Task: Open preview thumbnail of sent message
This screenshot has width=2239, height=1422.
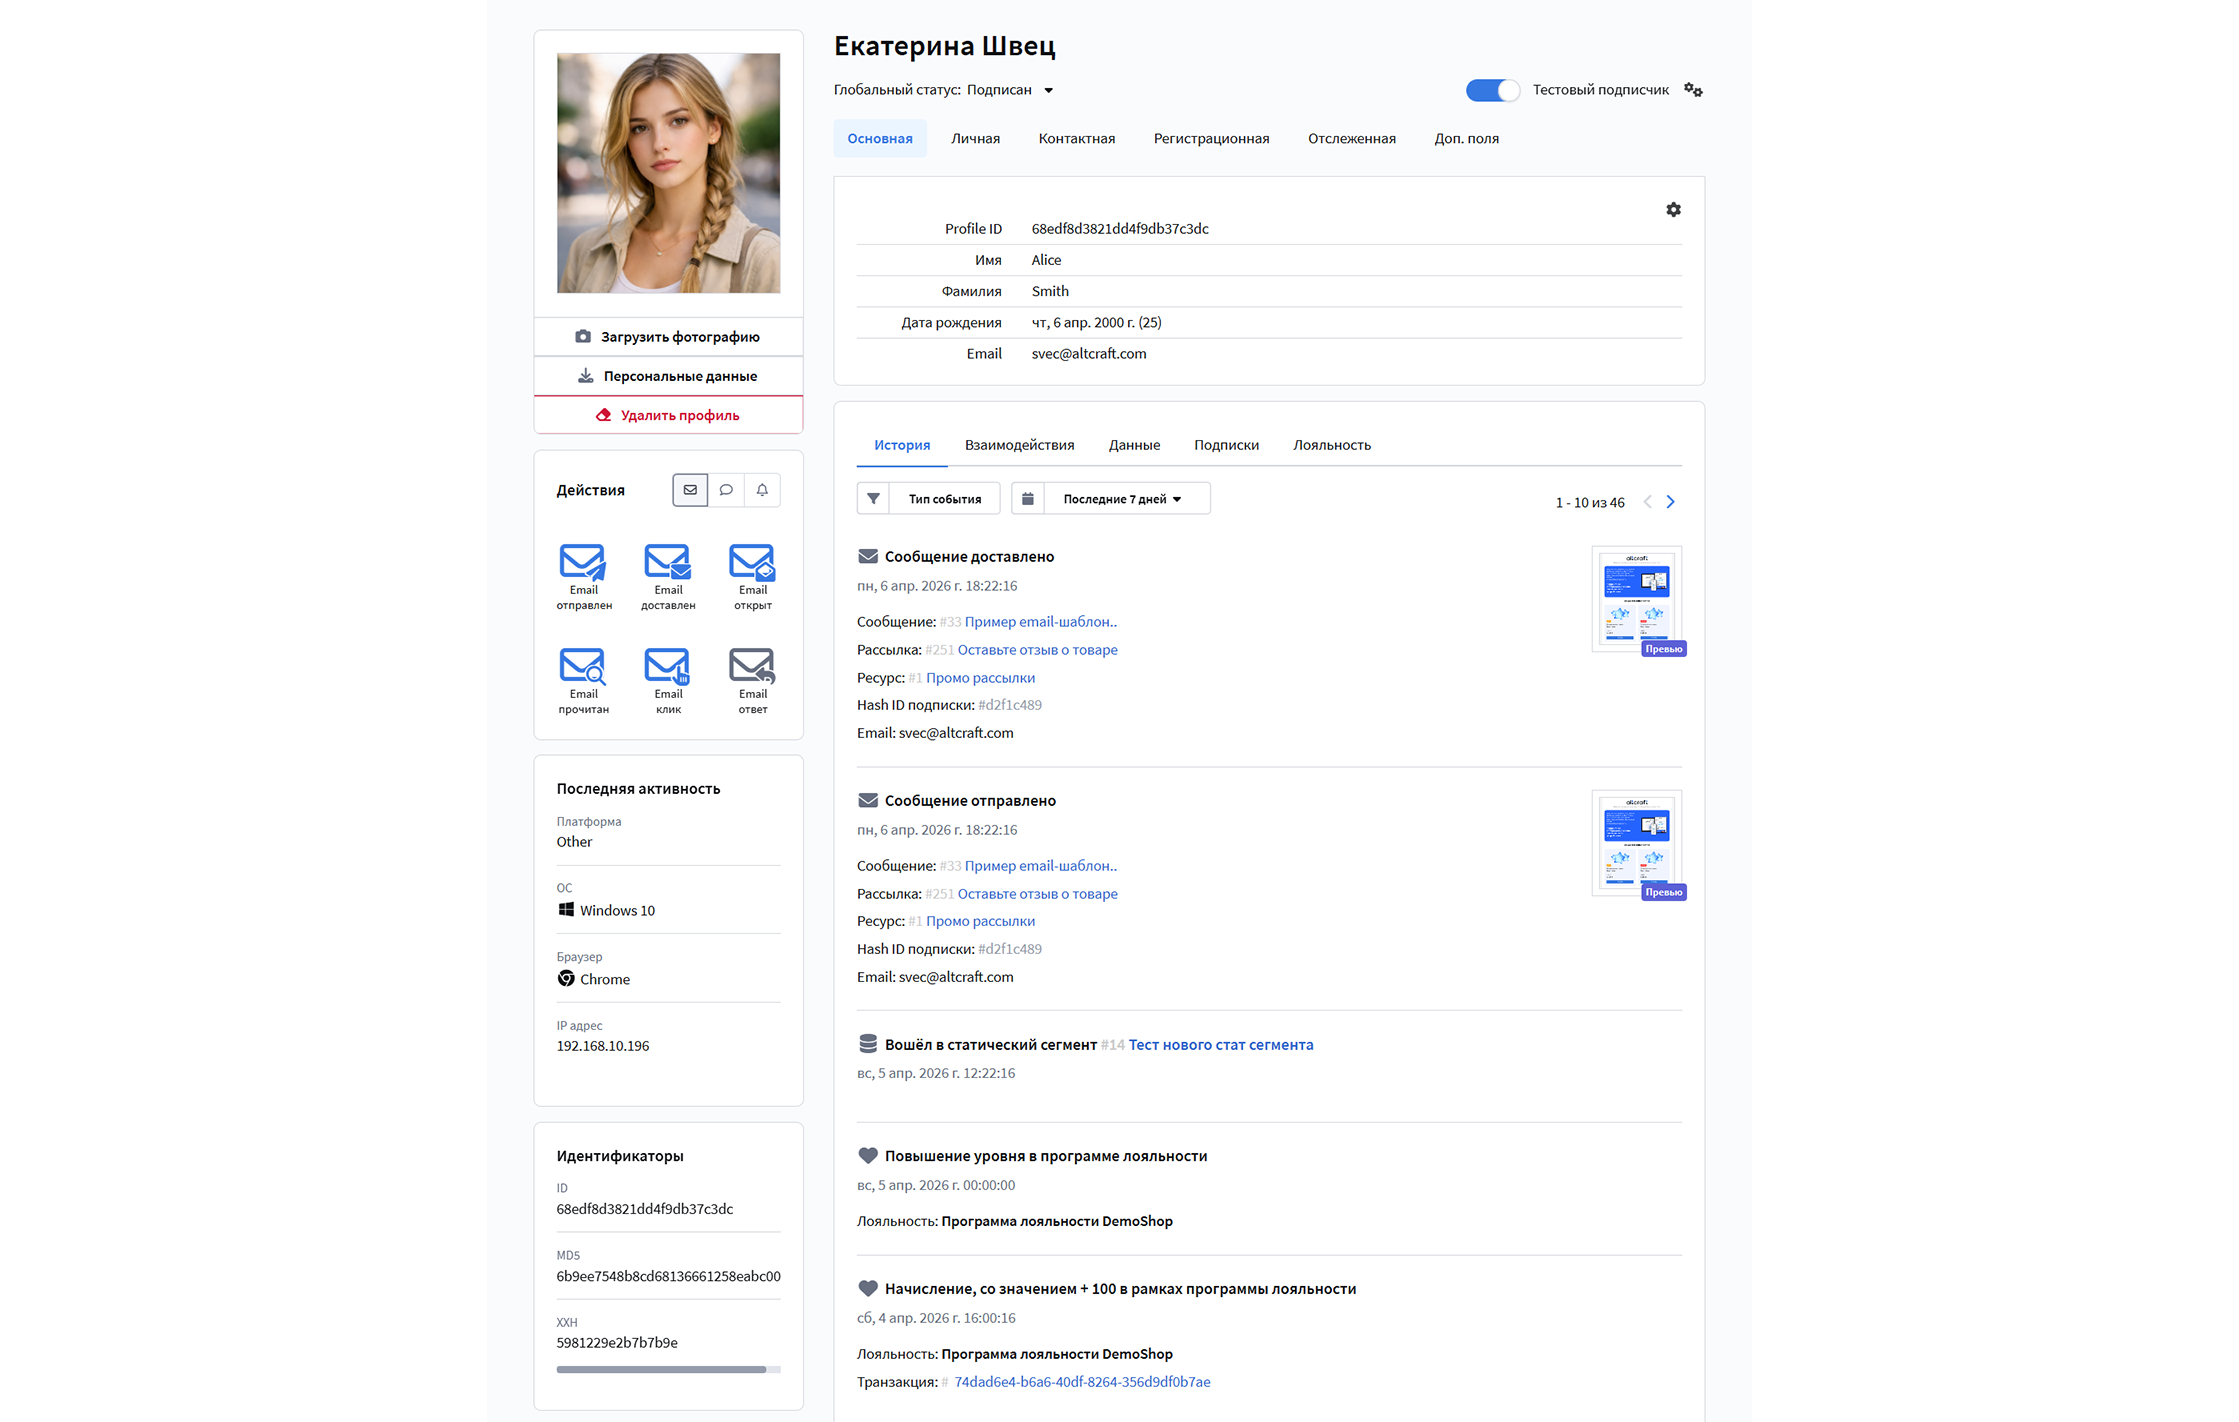Action: tap(1636, 843)
